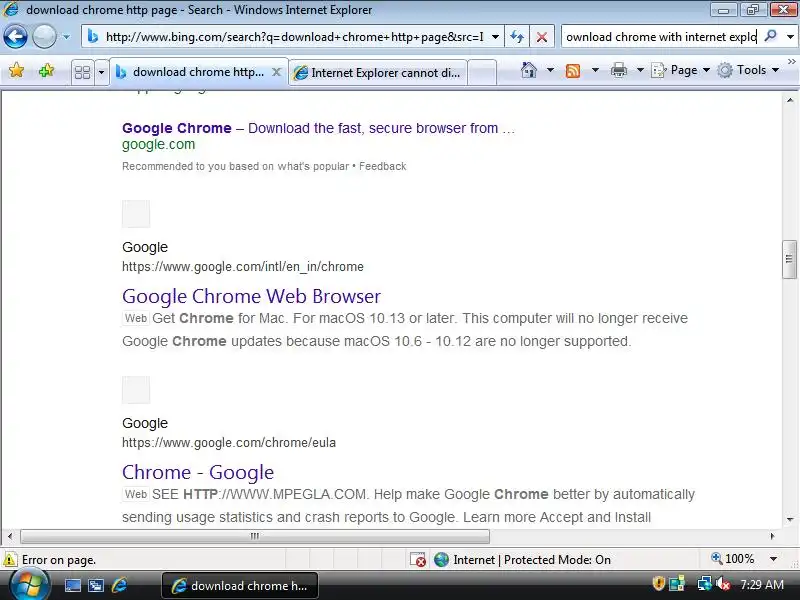Image resolution: width=800 pixels, height=600 pixels.
Task: Click the security shield tray icon
Action: [x=659, y=583]
